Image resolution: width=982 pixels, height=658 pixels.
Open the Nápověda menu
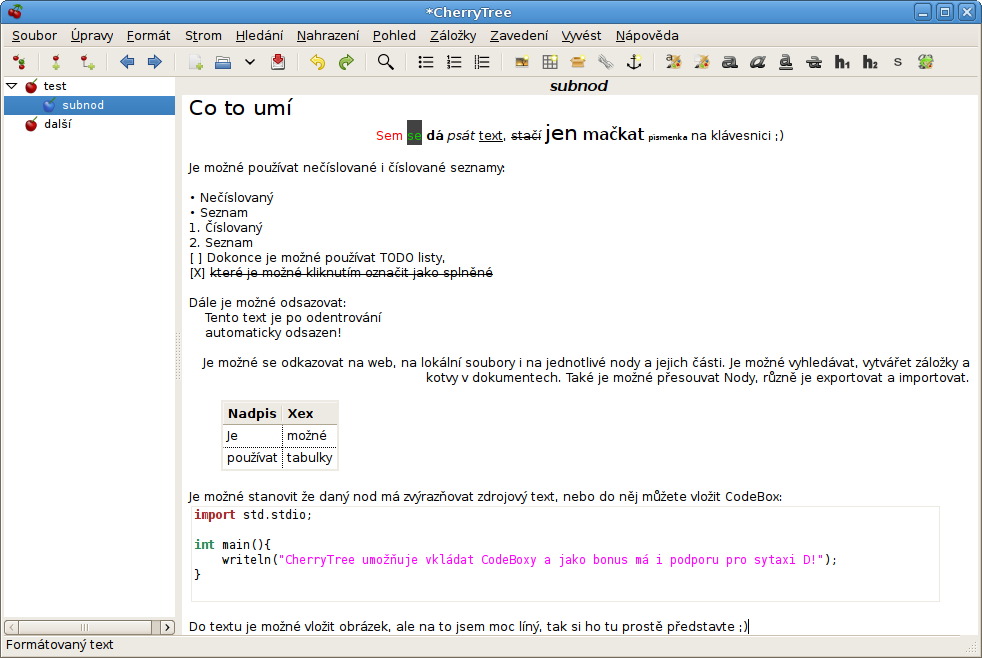[x=647, y=36]
